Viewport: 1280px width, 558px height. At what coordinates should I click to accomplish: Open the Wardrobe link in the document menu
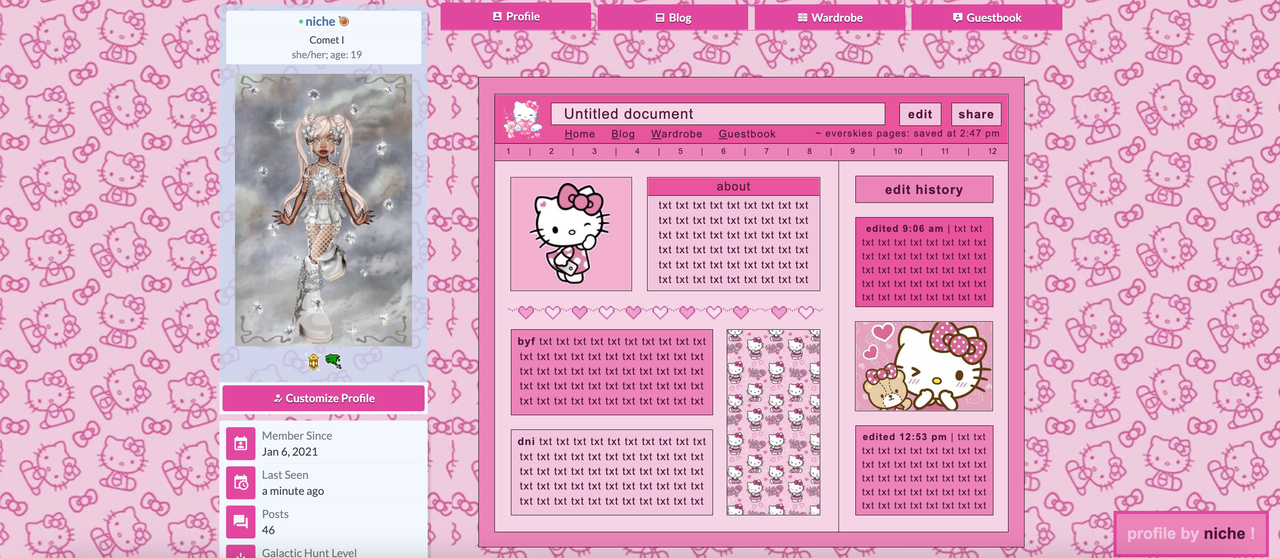click(x=677, y=134)
